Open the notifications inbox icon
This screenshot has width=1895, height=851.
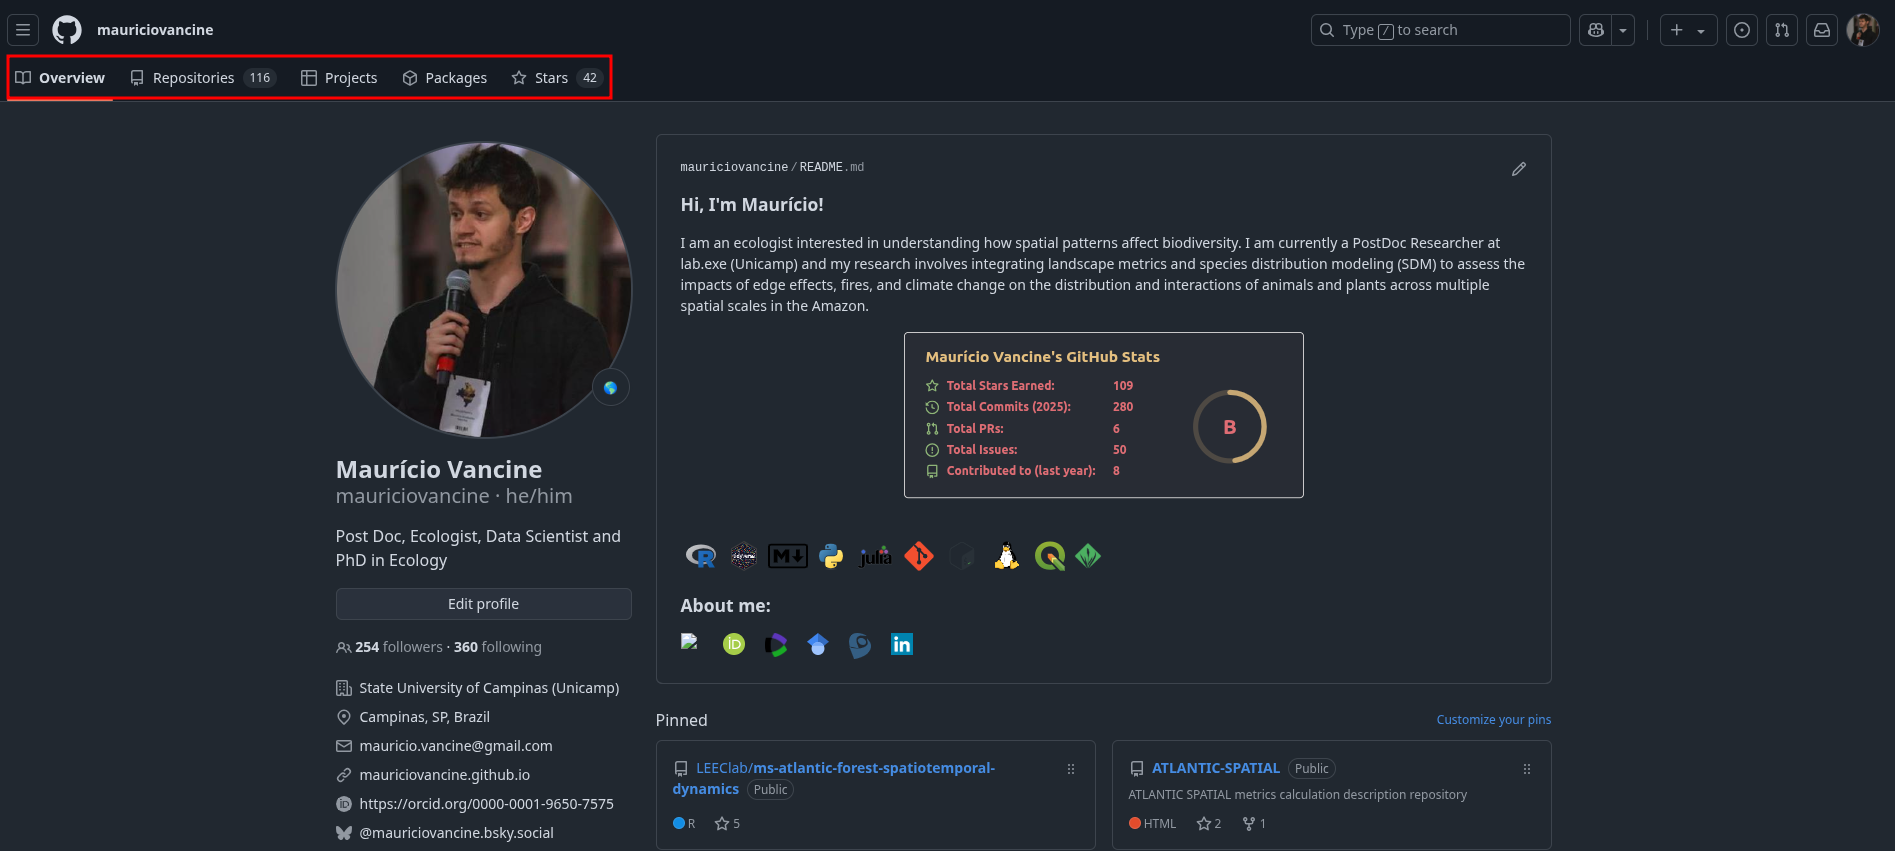pos(1822,30)
